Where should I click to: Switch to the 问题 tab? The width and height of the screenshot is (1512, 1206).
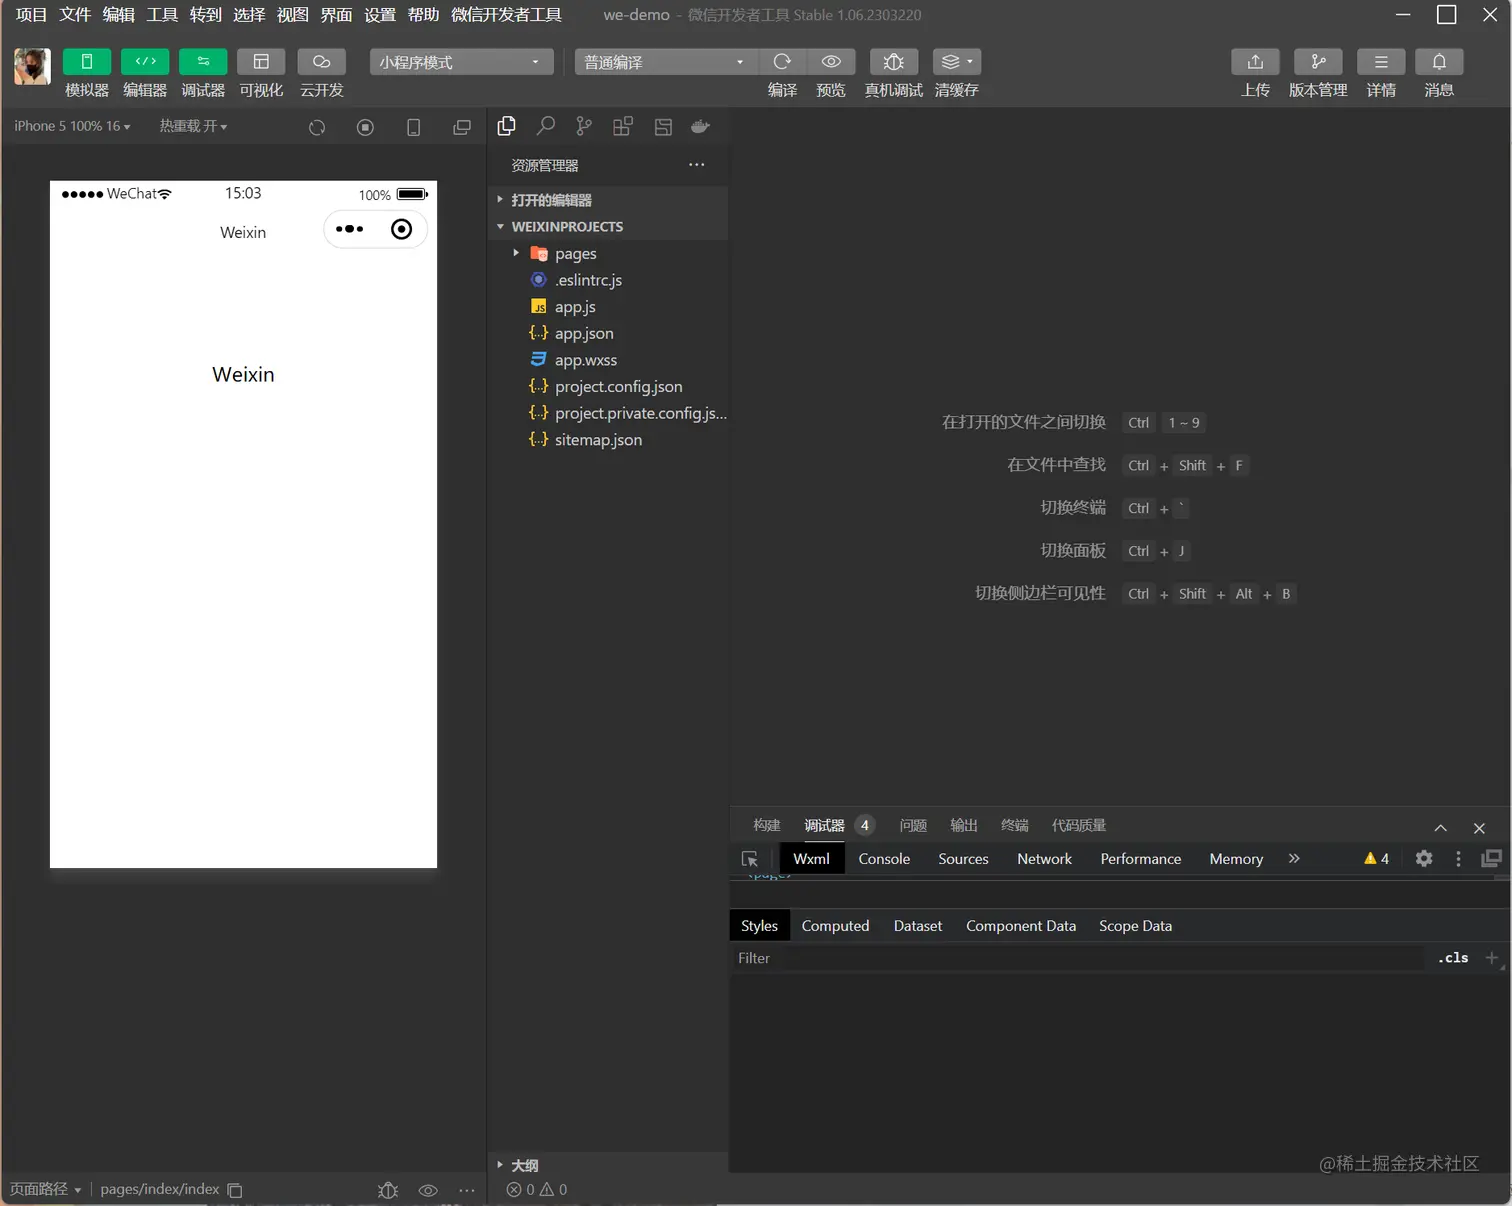click(913, 825)
